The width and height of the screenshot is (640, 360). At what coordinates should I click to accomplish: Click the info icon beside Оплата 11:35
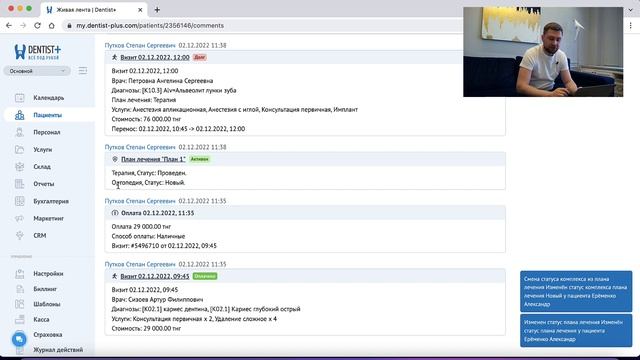[115, 213]
